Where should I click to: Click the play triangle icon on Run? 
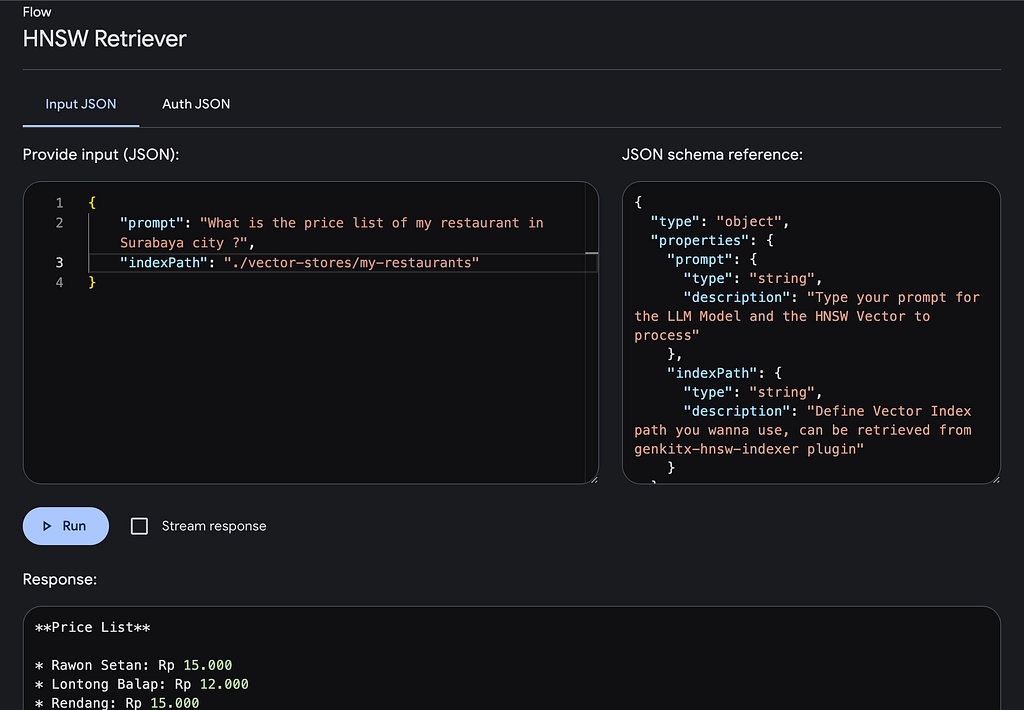[47, 526]
